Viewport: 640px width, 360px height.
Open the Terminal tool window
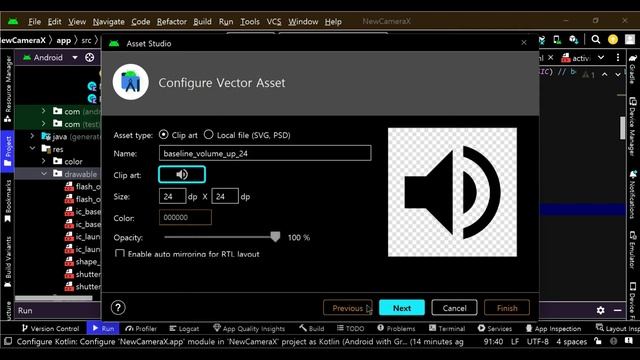pos(447,328)
